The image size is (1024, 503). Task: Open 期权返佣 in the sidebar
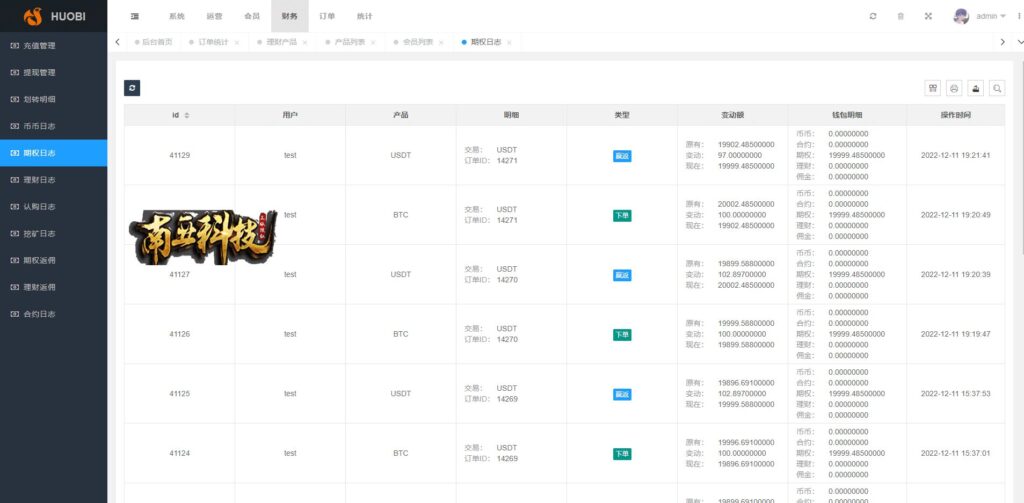coord(54,260)
